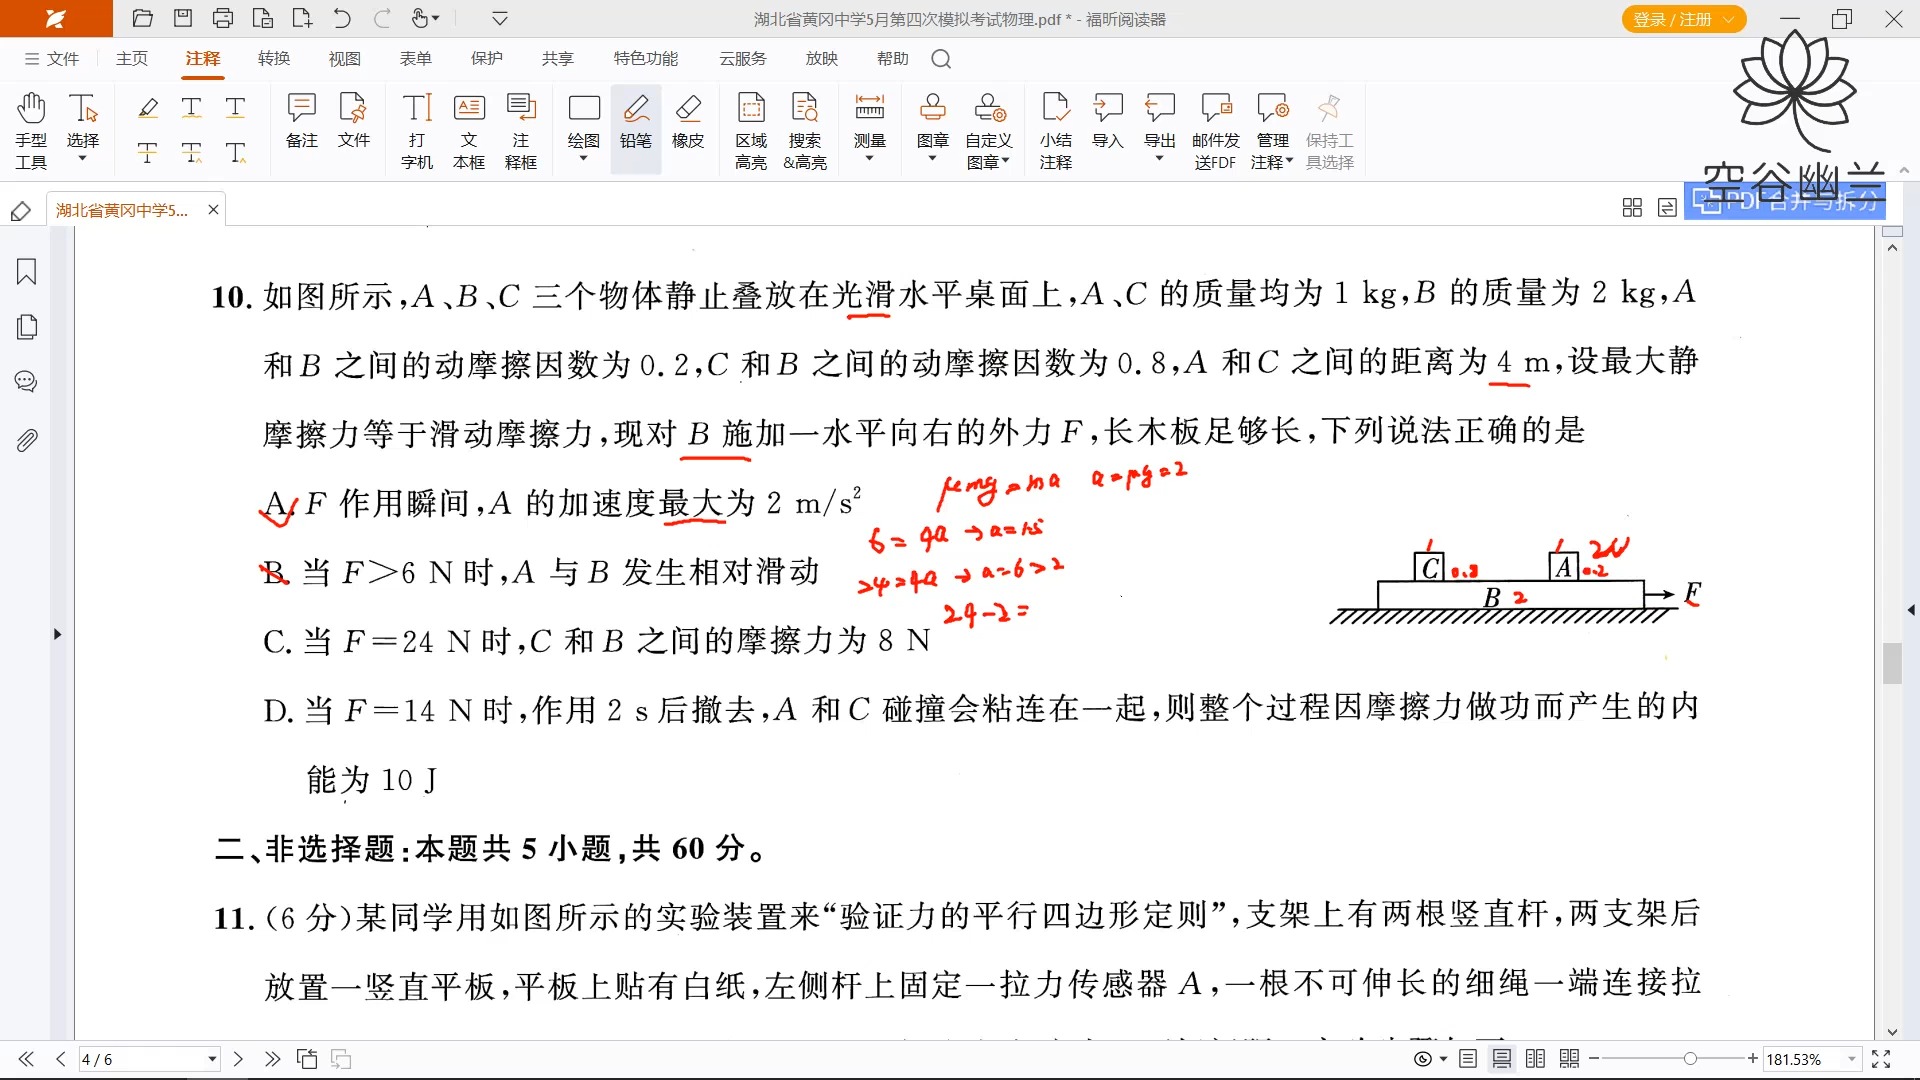Screen dimensions: 1920x1080
Task: Open the 云服务 ribbon tab
Action: [x=743, y=59]
